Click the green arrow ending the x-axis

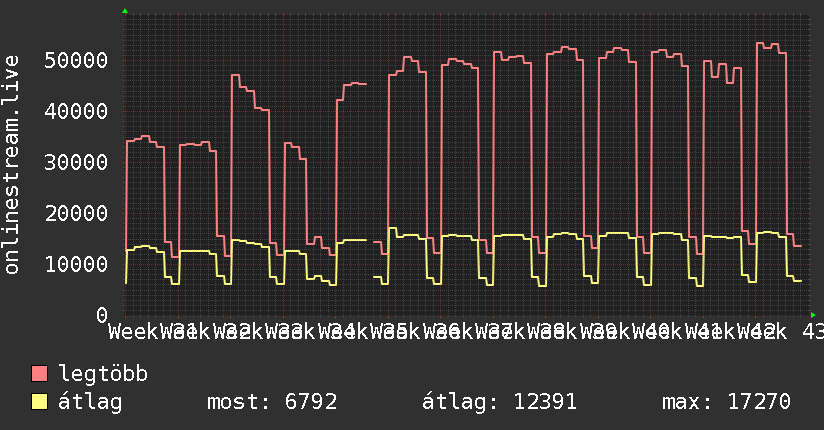pos(813,315)
